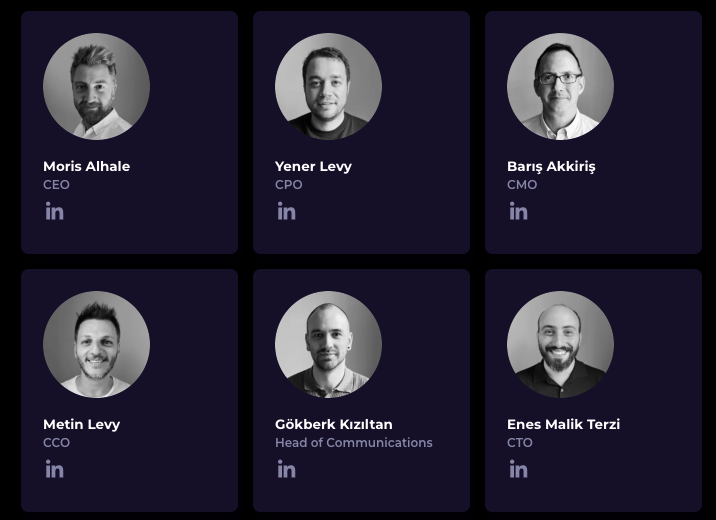This screenshot has width=716, height=520.
Task: Click the Head of Communications title text
Action: [353, 443]
